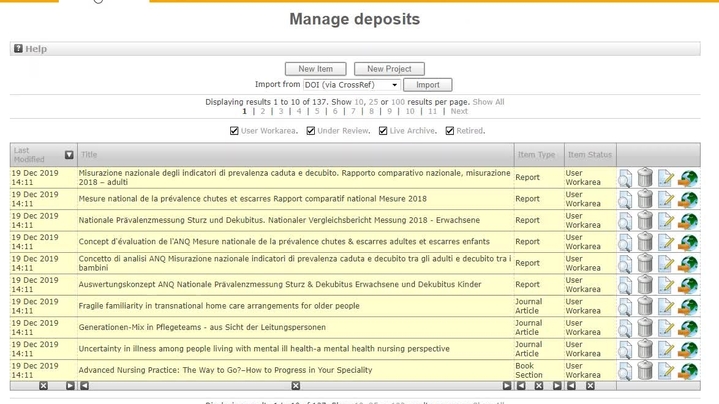Edit the Misurazione nazionale degli indicatori report
This screenshot has width=719, height=404.
[666, 178]
